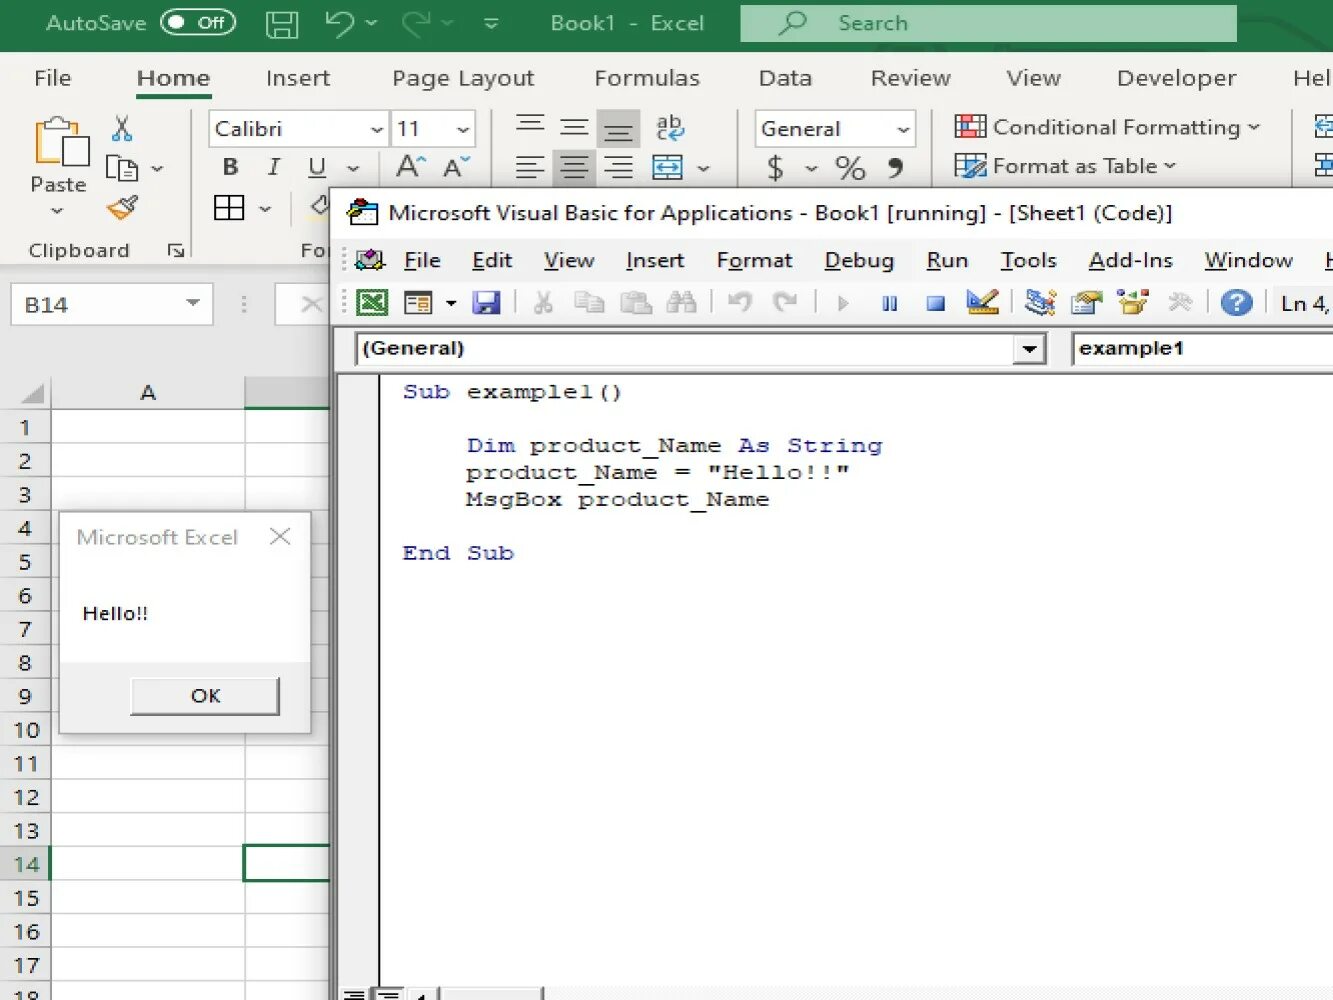The image size is (1333, 1000).
Task: Click the Format Painter brush icon
Action: pos(122,208)
